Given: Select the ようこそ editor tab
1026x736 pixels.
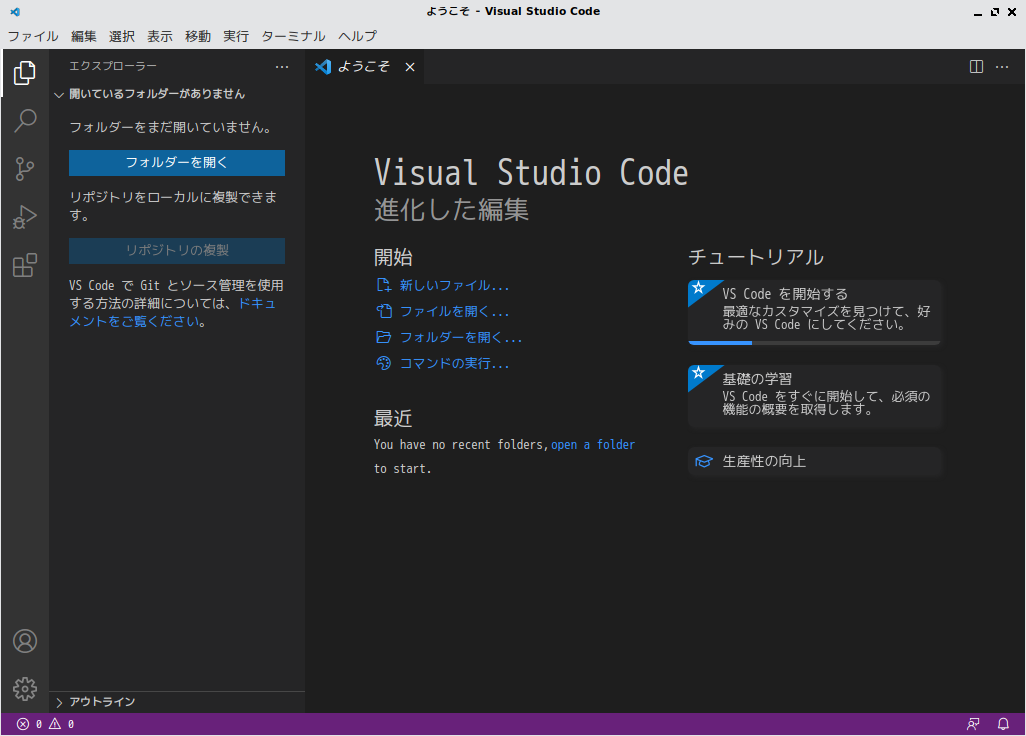Looking at the screenshot, I should point(363,67).
